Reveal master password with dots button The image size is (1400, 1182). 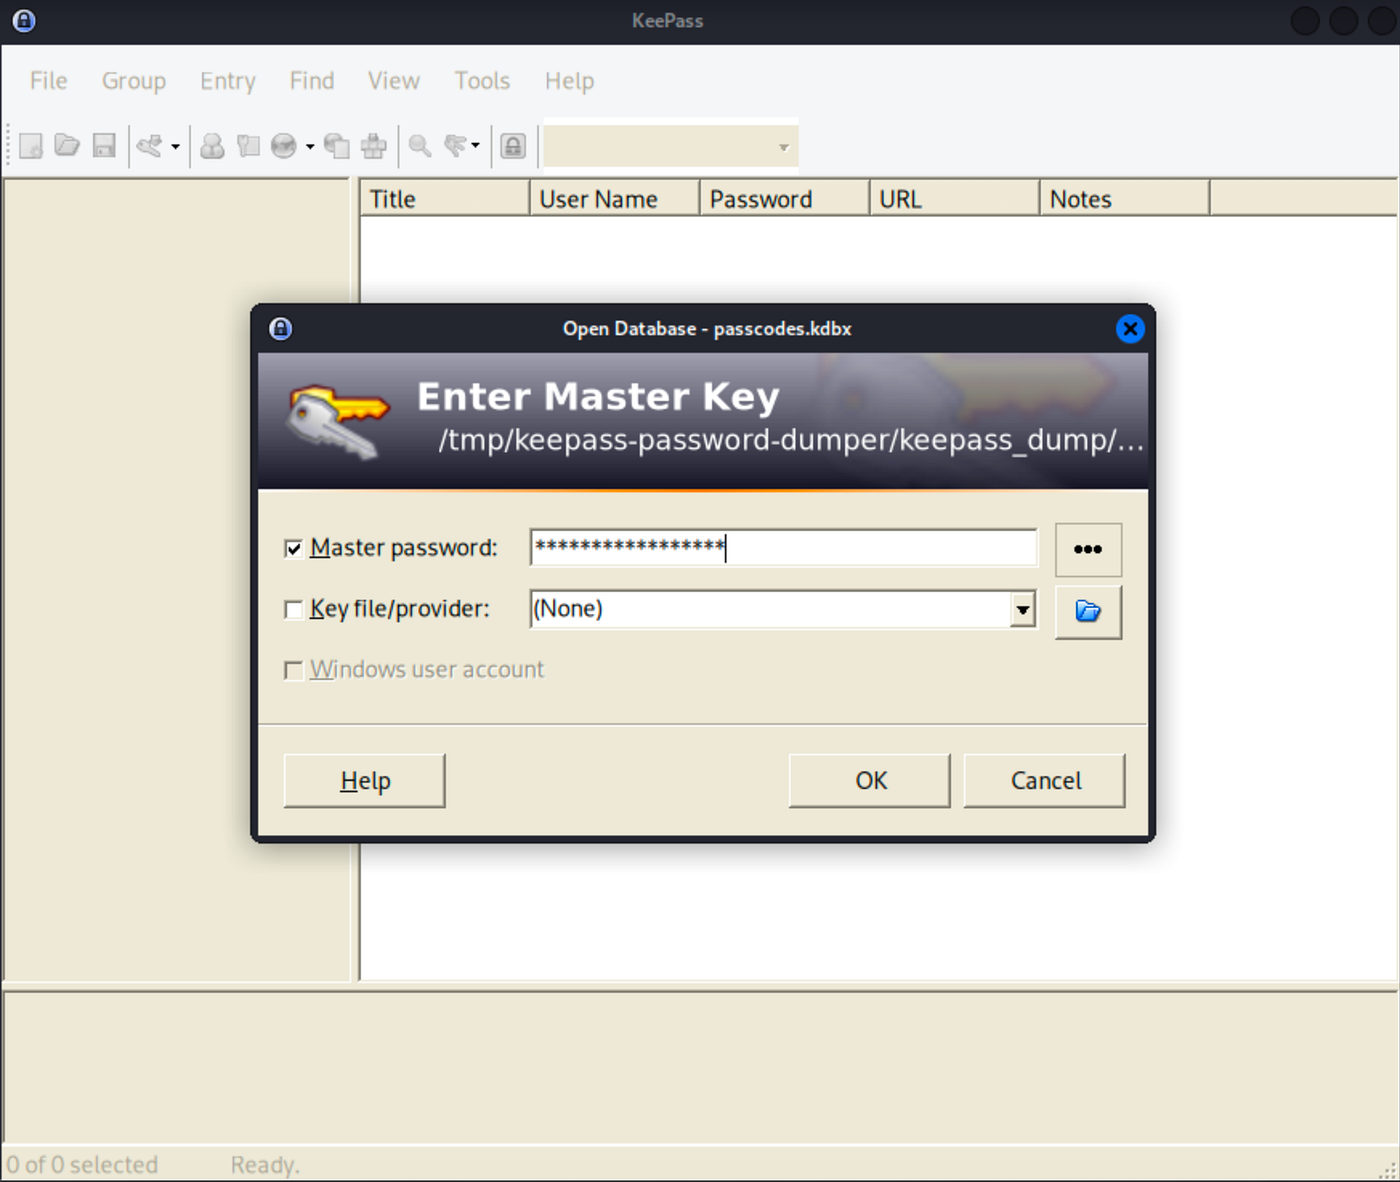(x=1088, y=549)
